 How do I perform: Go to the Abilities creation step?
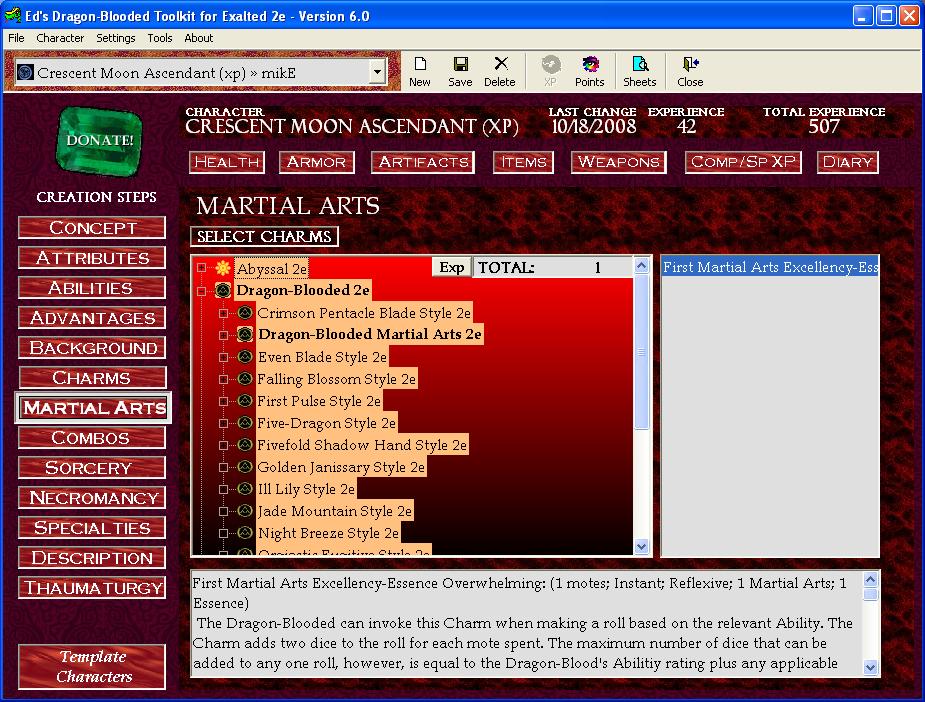92,288
